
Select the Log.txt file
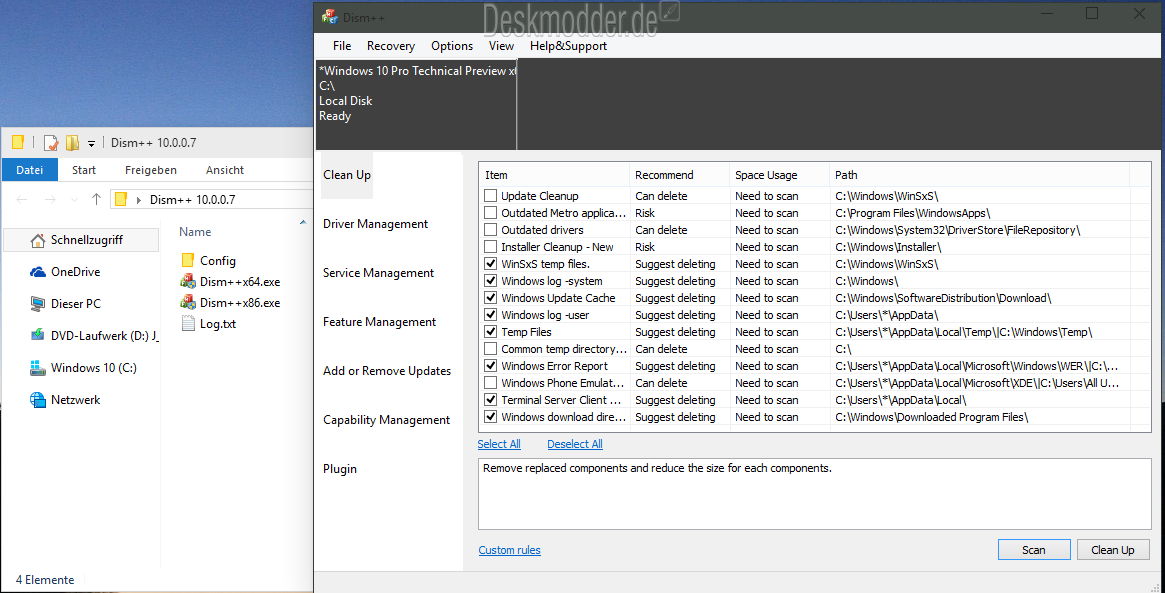pyautogui.click(x=209, y=324)
